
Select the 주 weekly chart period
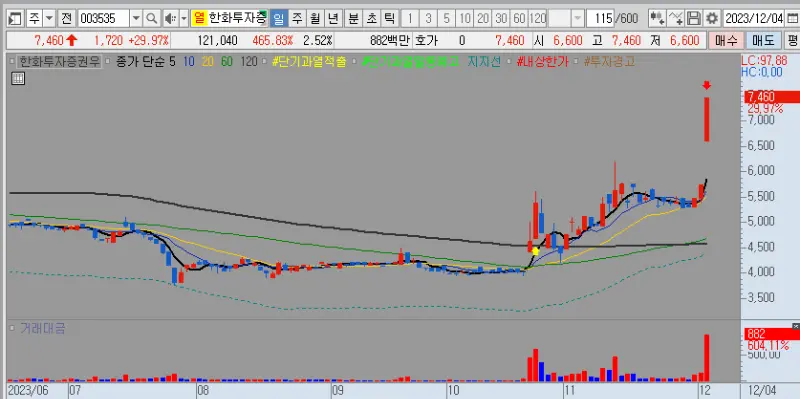click(x=296, y=19)
